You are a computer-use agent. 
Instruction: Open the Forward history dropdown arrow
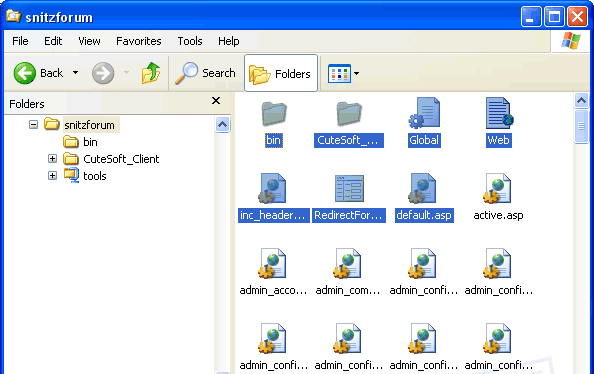(x=127, y=72)
